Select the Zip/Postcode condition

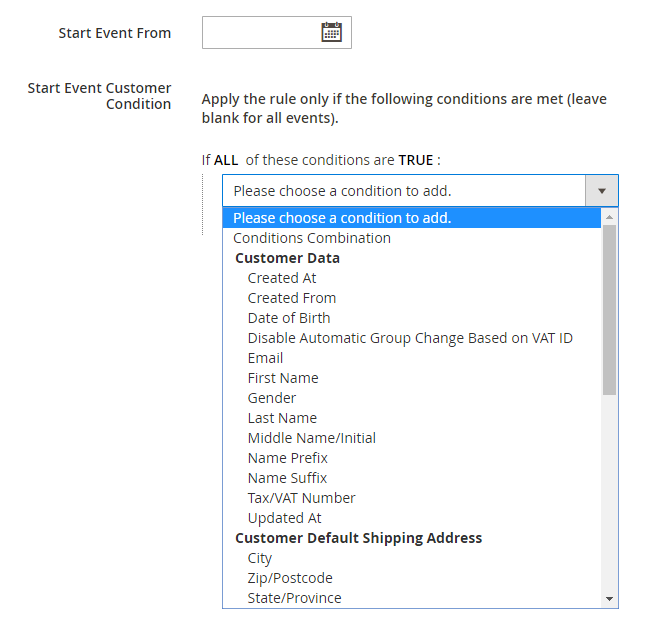[x=290, y=578]
